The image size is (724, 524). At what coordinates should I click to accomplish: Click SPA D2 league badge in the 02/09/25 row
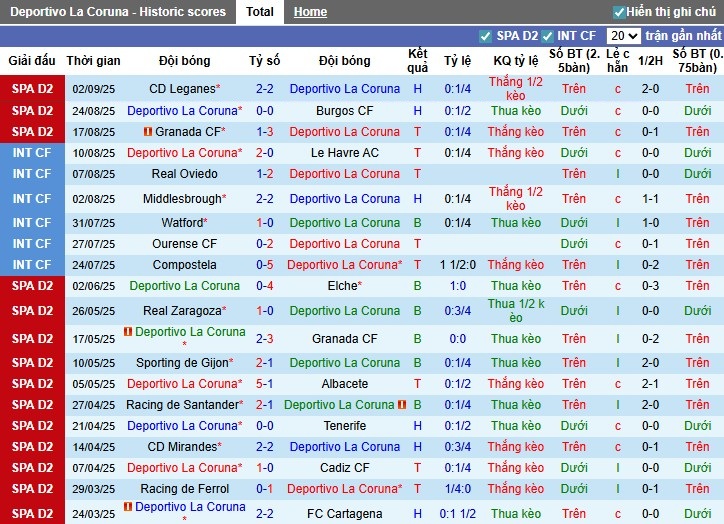click(32, 88)
